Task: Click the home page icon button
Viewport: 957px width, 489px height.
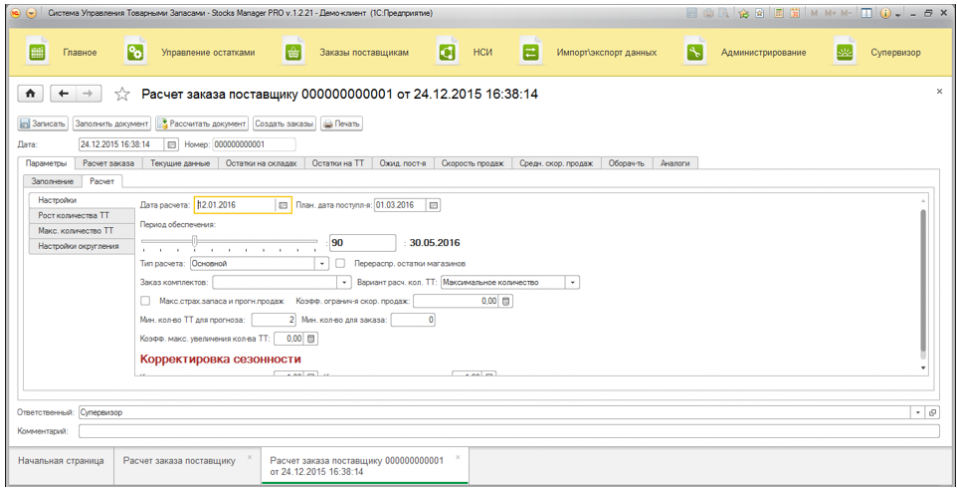Action: tap(31, 94)
